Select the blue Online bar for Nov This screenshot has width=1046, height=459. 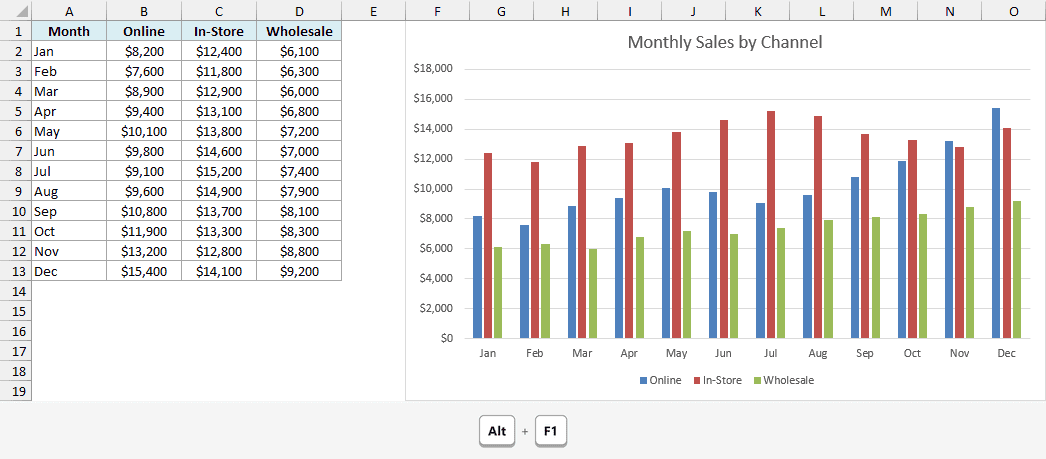coord(949,240)
